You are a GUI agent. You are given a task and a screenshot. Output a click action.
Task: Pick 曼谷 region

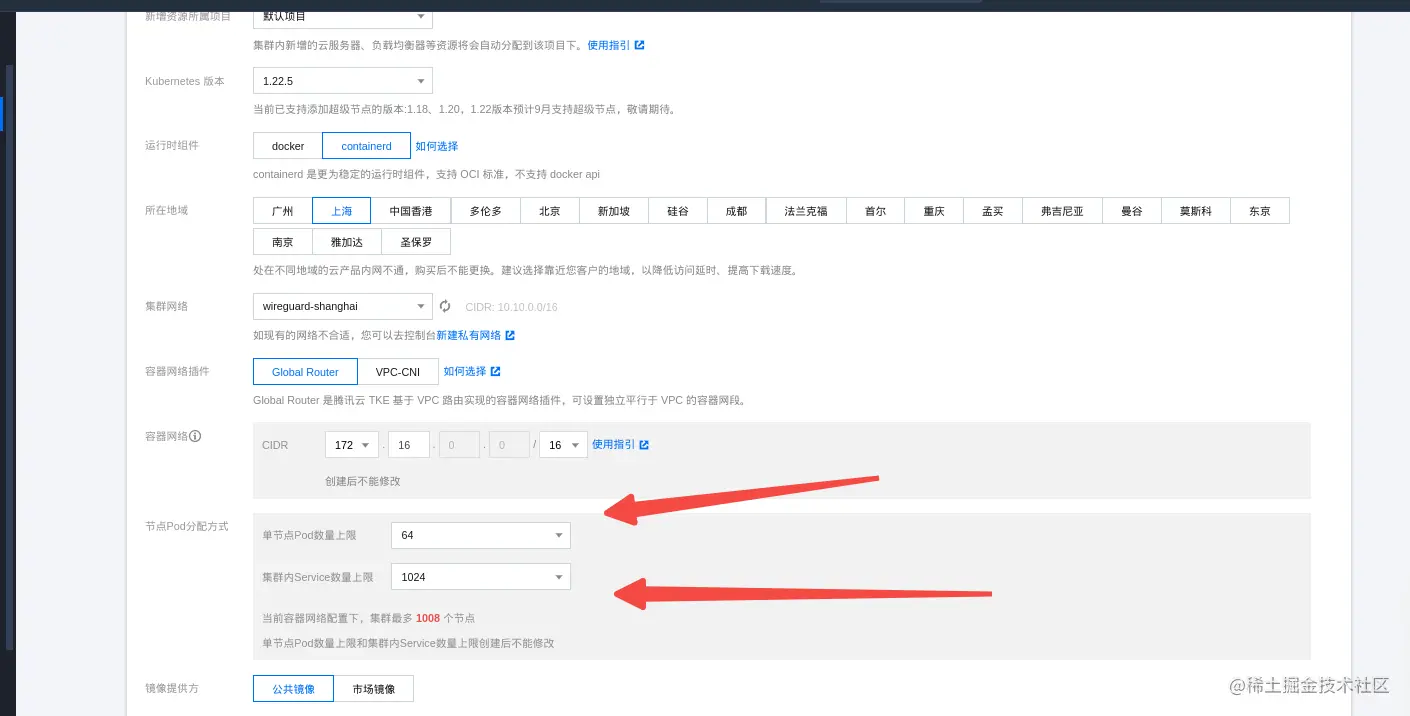coord(1132,211)
